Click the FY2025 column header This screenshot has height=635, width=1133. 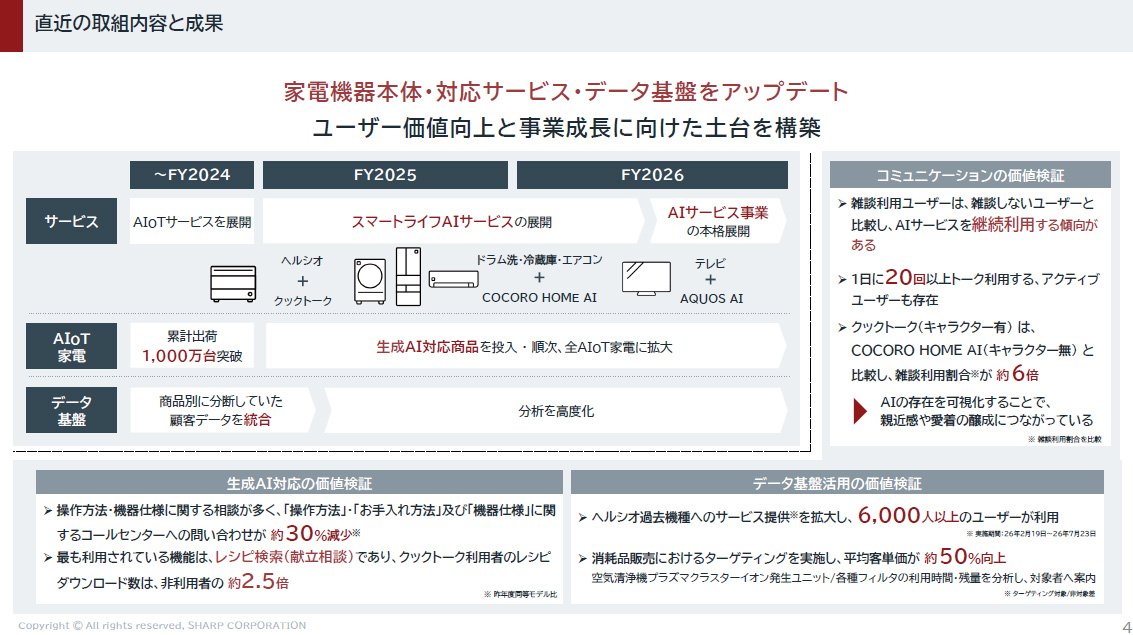coord(385,175)
